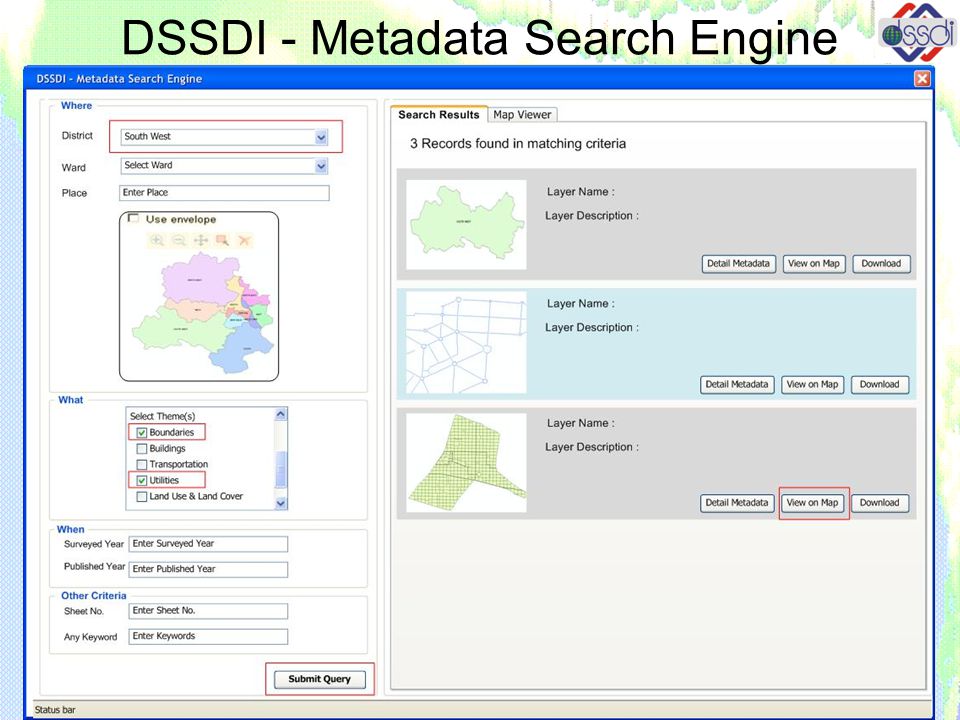Select the clear envelope X tool
Image resolution: width=960 pixels, height=720 pixels.
tap(244, 241)
